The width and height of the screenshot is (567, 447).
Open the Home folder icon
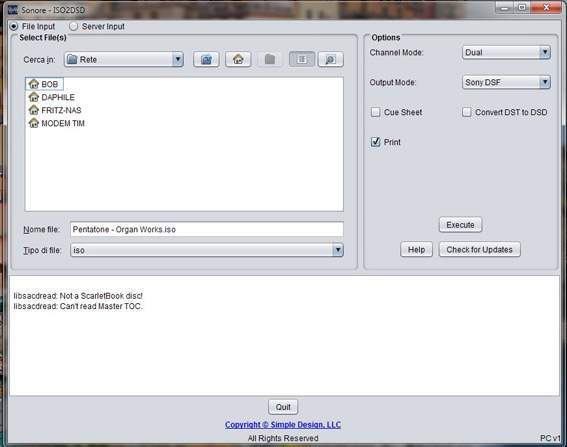click(x=238, y=59)
